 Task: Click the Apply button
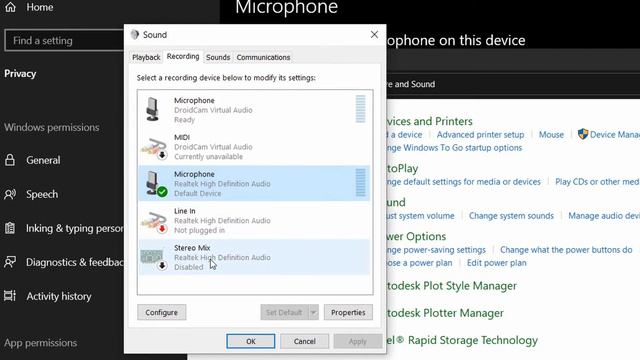pyautogui.click(x=358, y=341)
